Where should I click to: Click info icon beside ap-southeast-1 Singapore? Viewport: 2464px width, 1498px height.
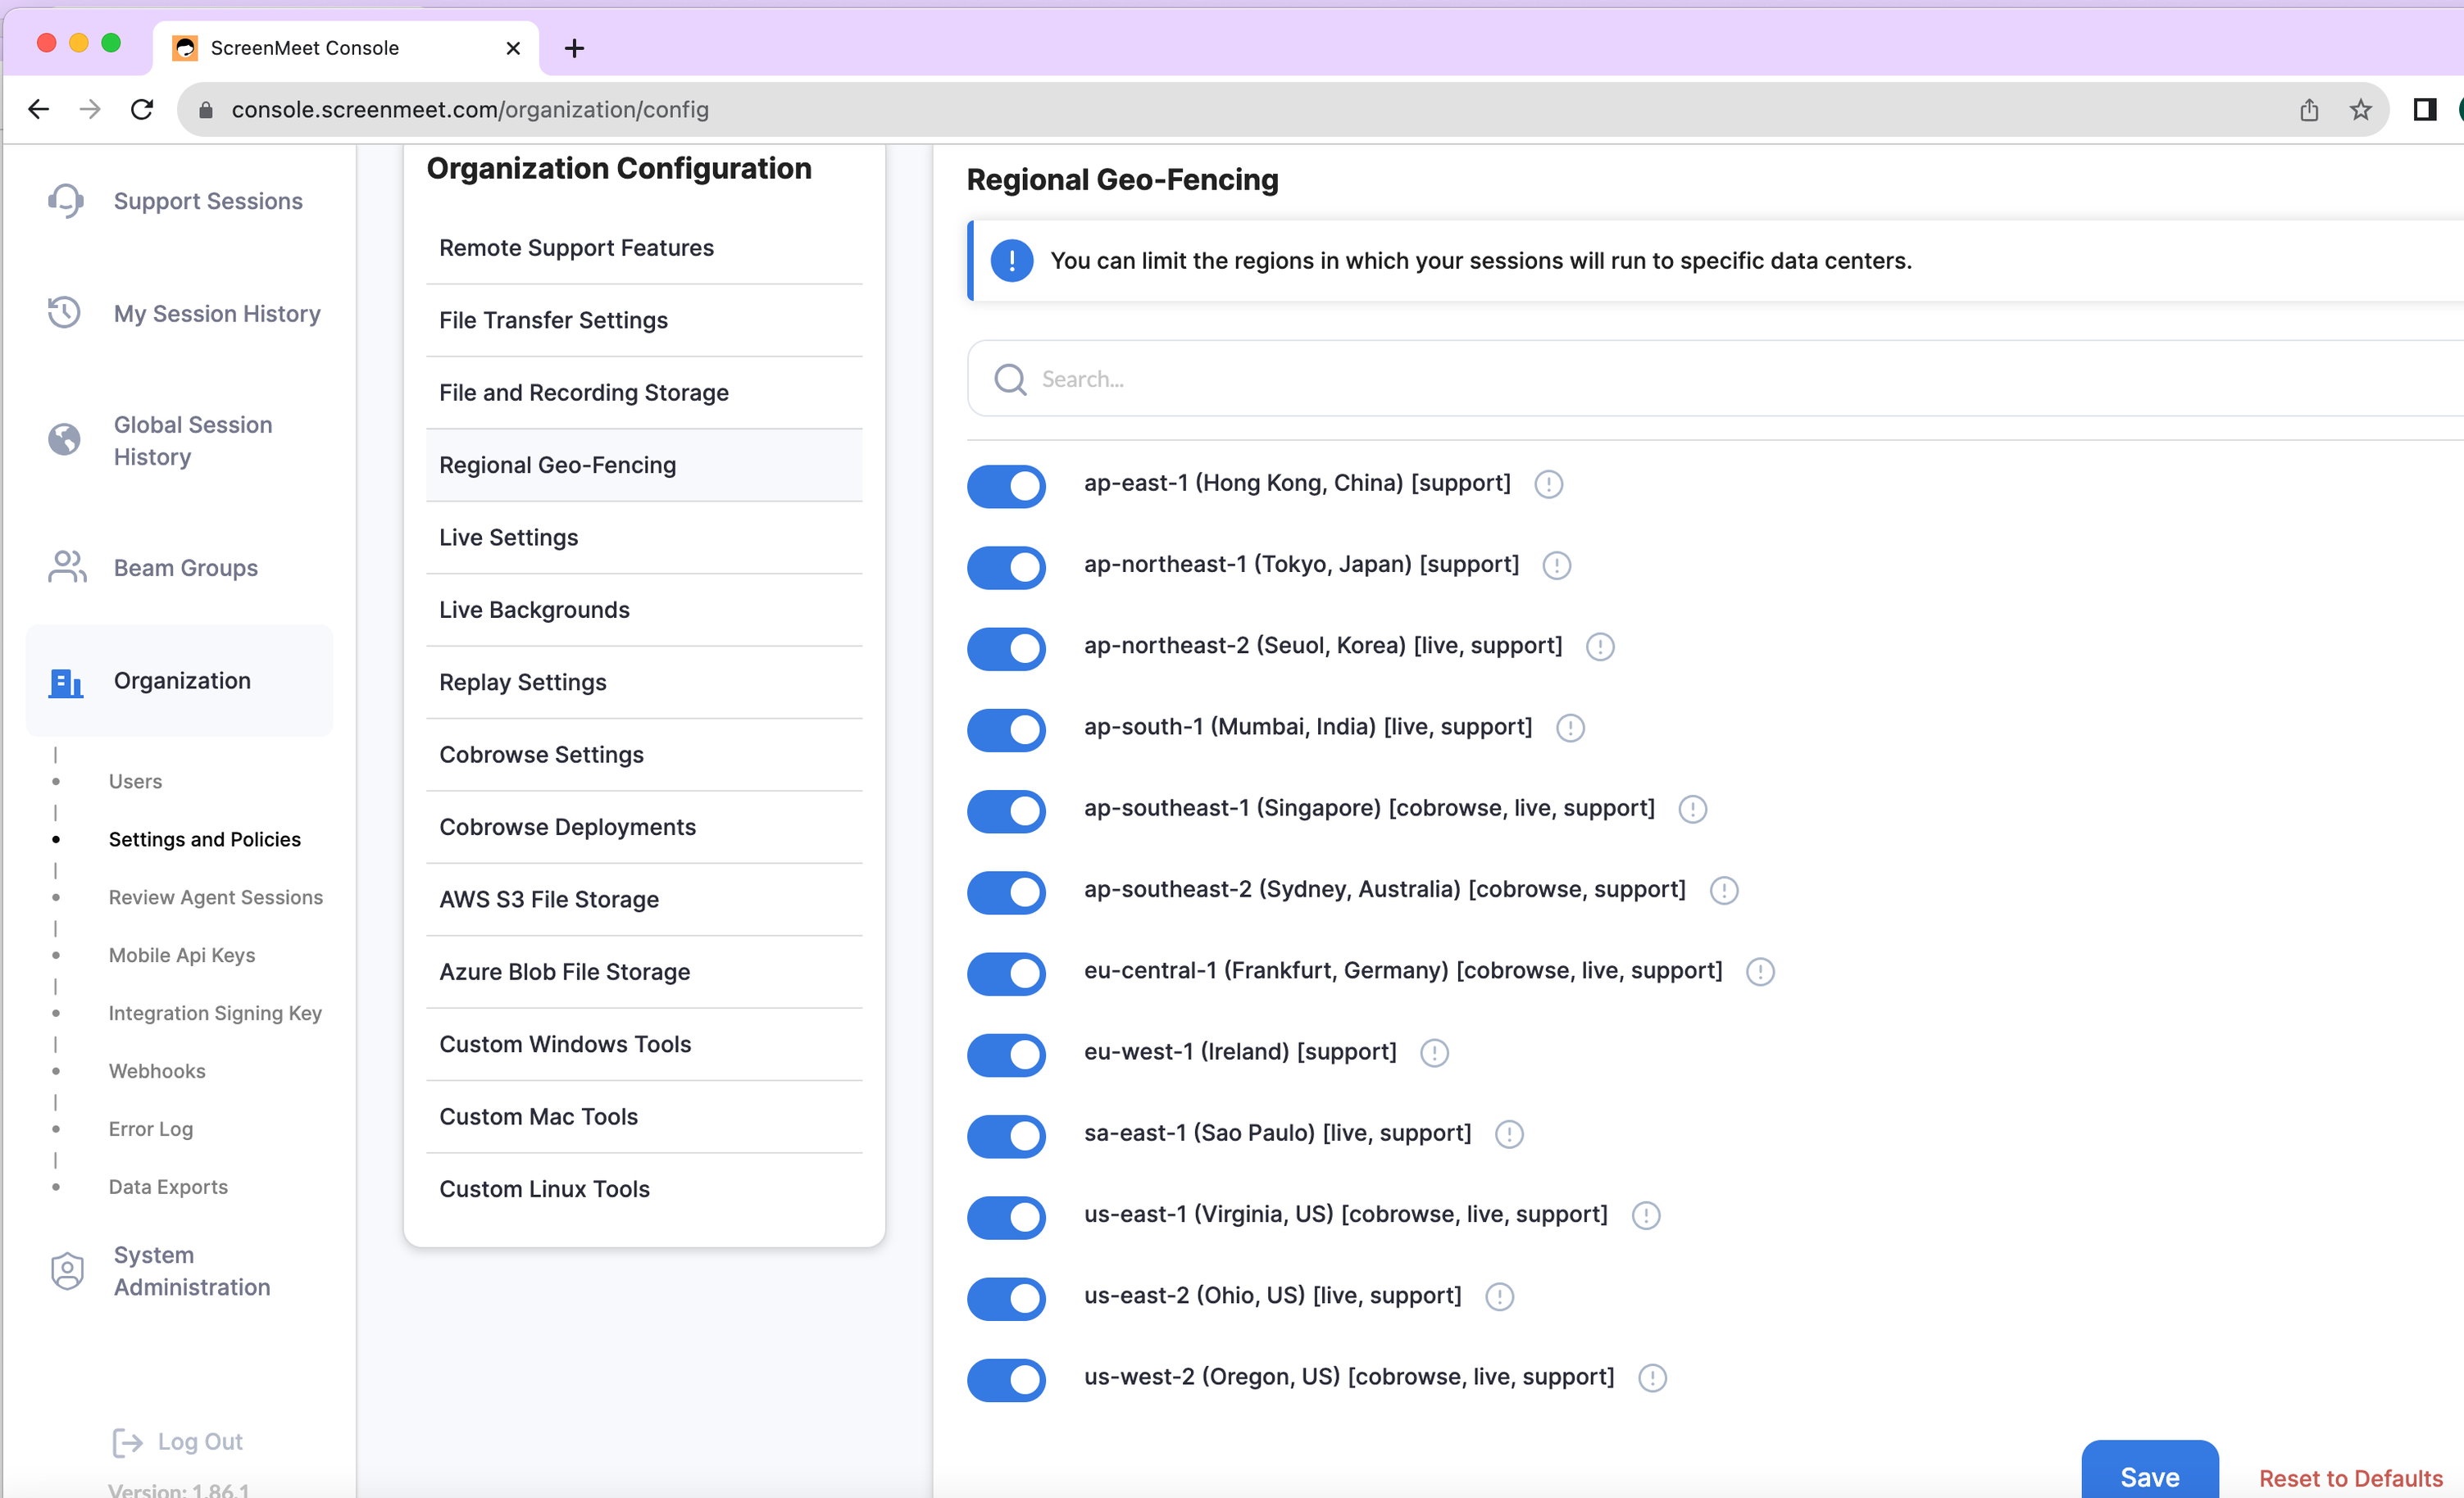pos(1692,809)
